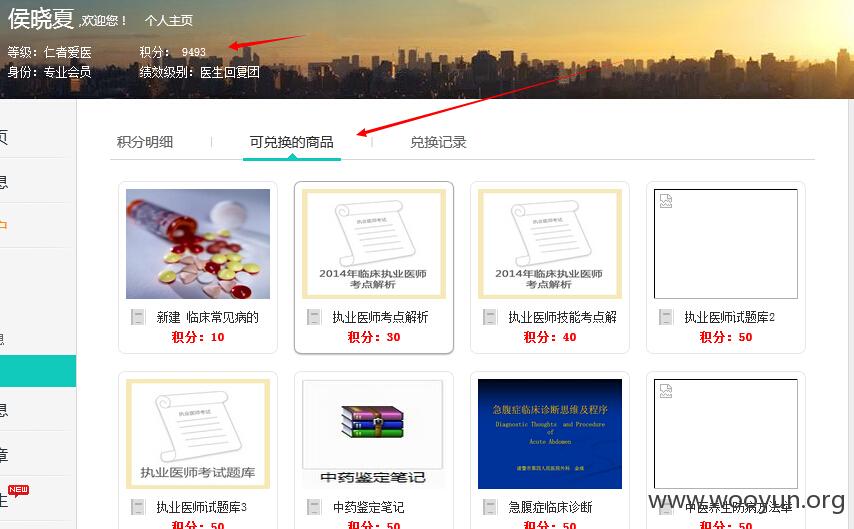Open the 执业医师技能考点解 product thumbnail
The image size is (854, 529).
tap(550, 244)
